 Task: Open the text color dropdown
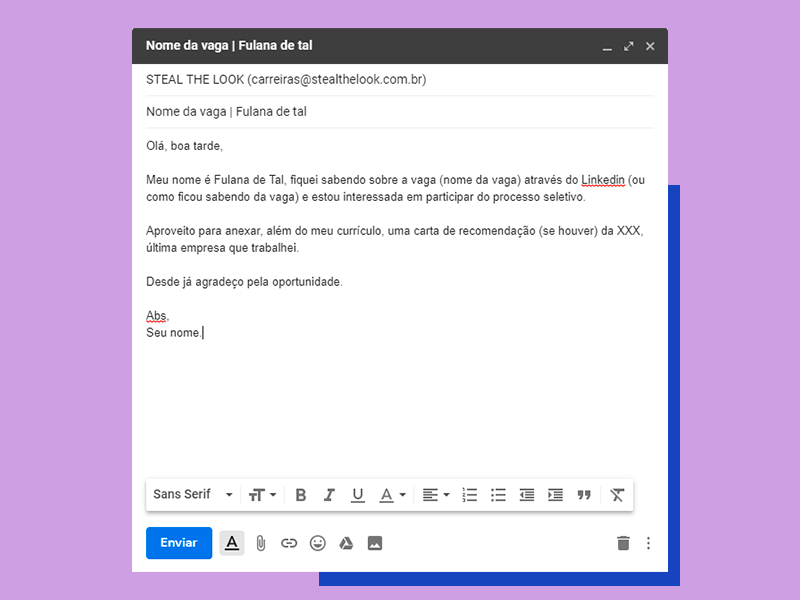click(x=392, y=494)
